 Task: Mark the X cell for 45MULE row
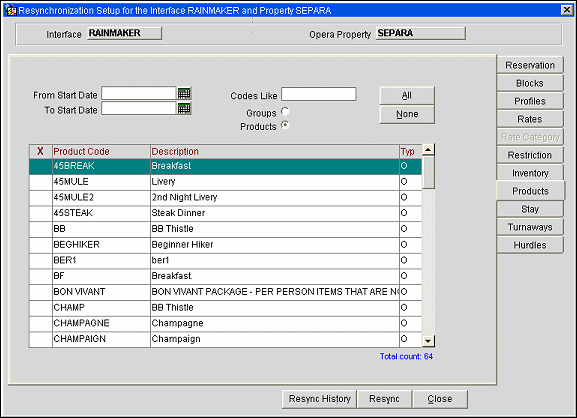[x=40, y=181]
